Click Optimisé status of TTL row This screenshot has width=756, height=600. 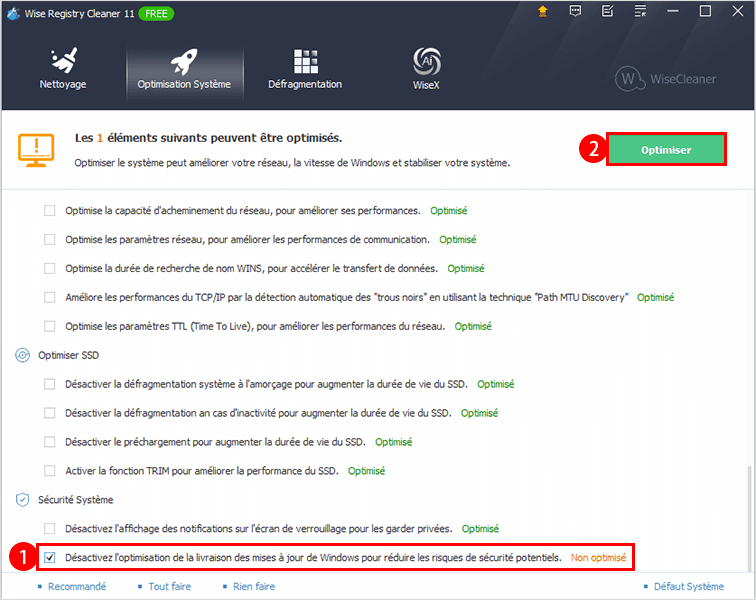point(473,327)
